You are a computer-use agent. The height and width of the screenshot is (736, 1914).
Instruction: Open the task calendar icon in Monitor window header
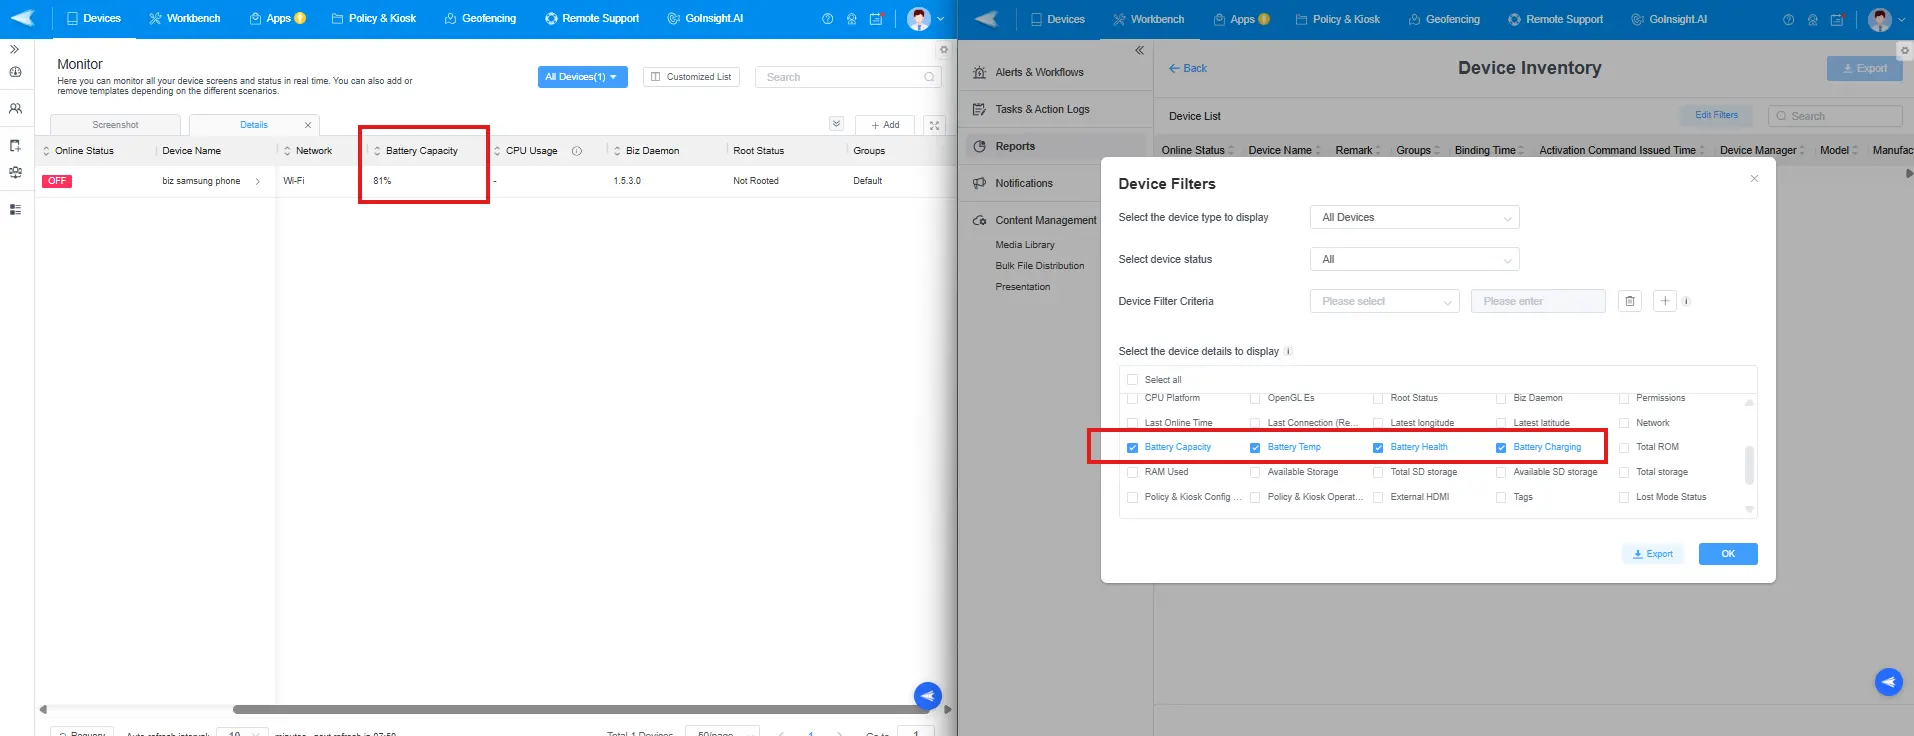(876, 19)
